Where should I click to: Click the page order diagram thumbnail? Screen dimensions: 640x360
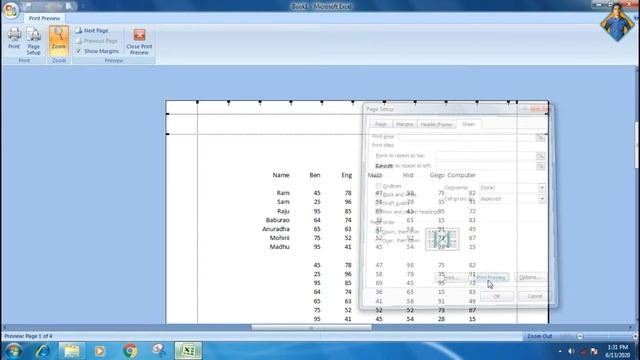coord(442,239)
